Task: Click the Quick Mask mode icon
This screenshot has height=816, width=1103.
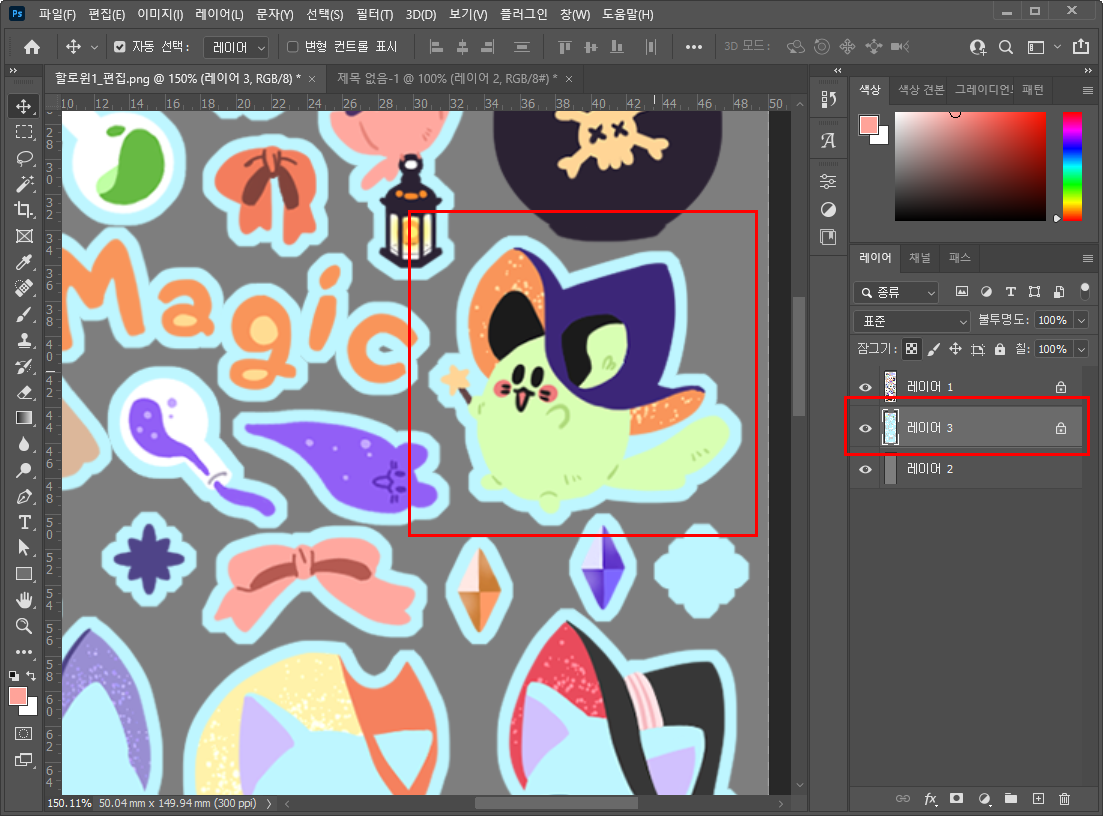Action: pos(23,734)
